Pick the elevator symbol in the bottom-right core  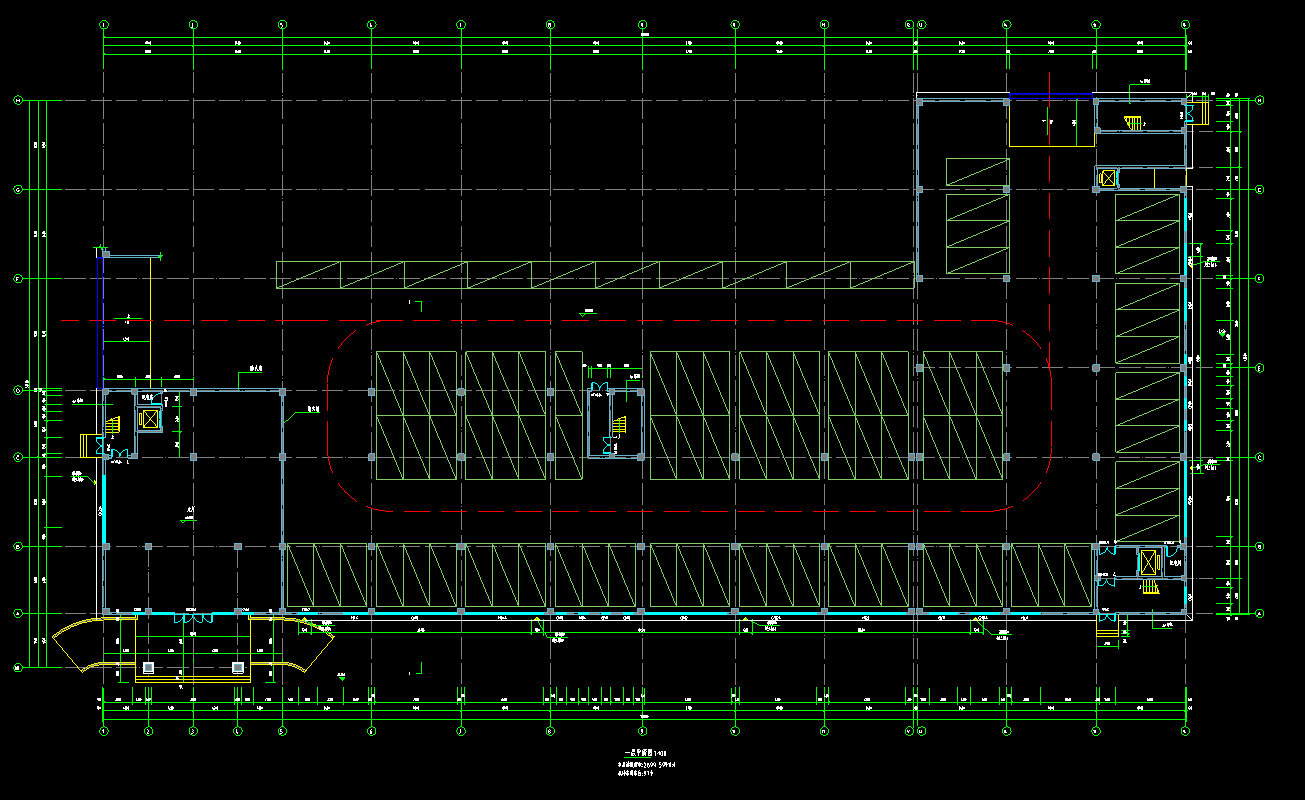1147,562
